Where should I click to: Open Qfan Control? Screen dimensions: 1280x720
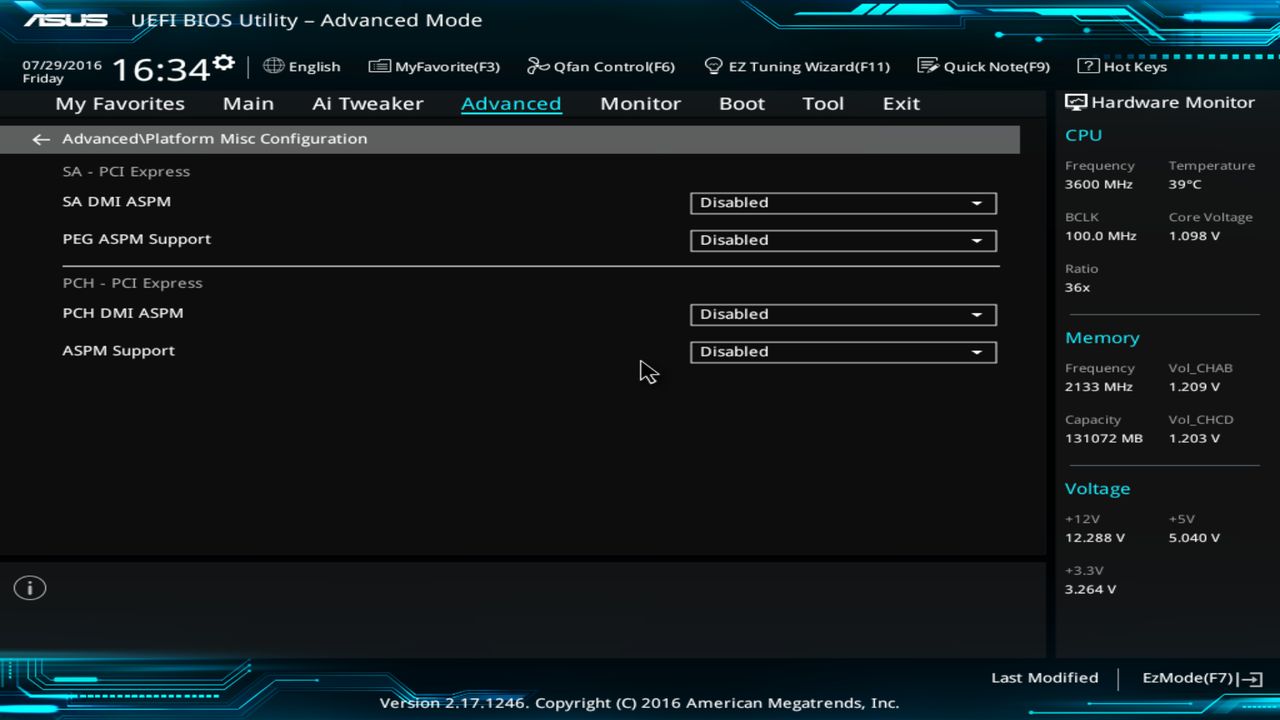(600, 66)
